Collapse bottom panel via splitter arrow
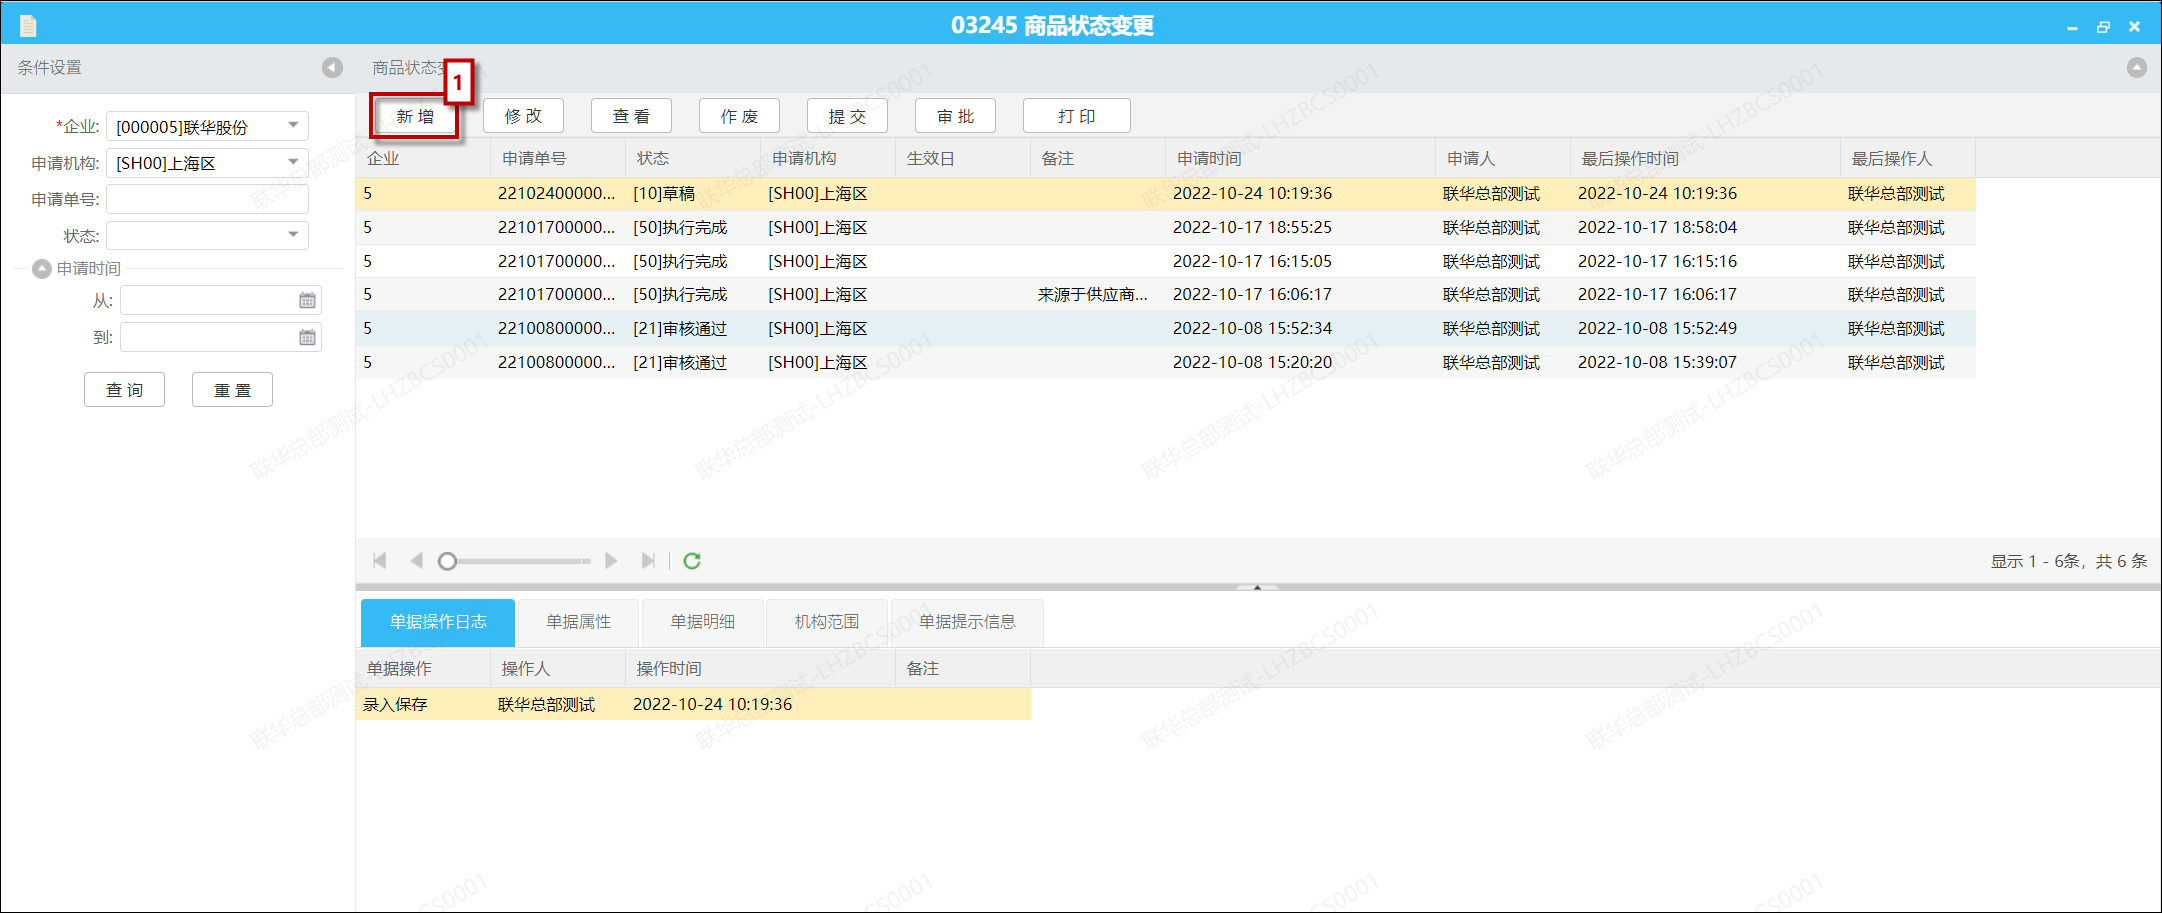The width and height of the screenshot is (2162, 913). click(1257, 587)
